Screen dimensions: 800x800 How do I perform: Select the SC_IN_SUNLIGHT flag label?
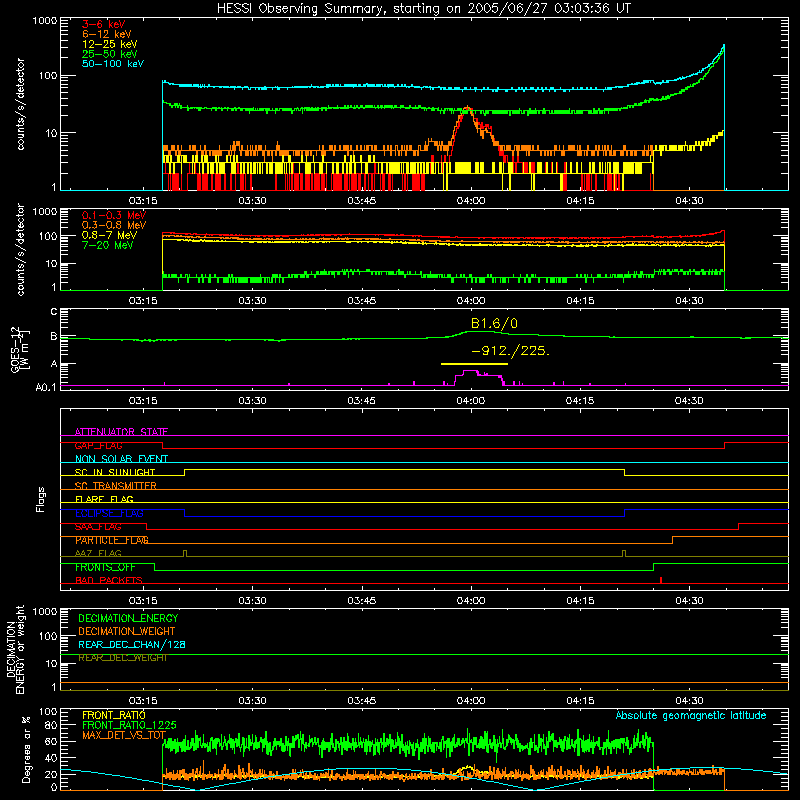point(115,472)
